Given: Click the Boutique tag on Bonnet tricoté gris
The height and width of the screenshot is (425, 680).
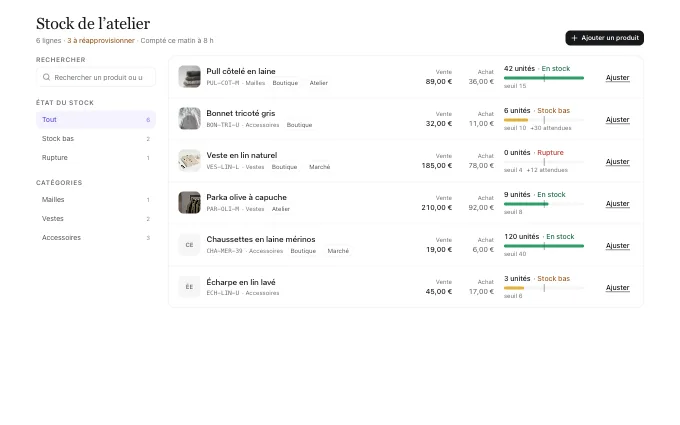Looking at the screenshot, I should click(x=299, y=125).
